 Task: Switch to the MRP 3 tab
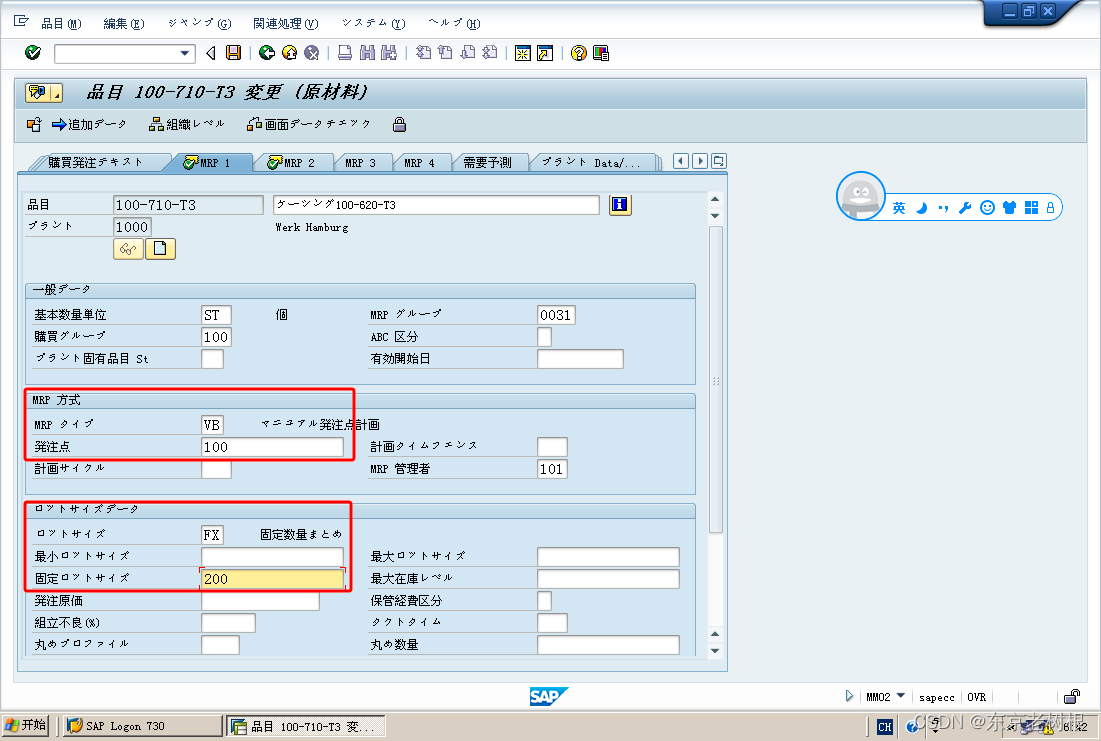(x=363, y=161)
